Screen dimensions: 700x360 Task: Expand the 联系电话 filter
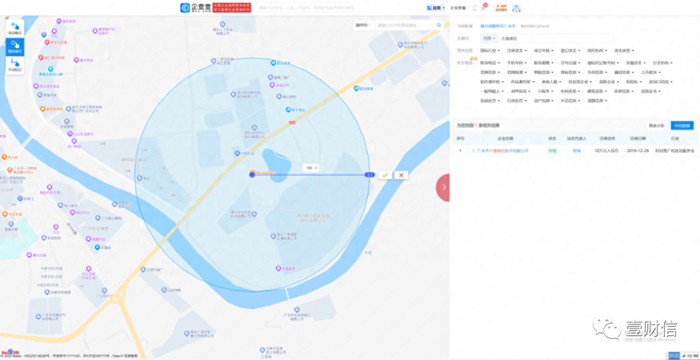coord(490,63)
